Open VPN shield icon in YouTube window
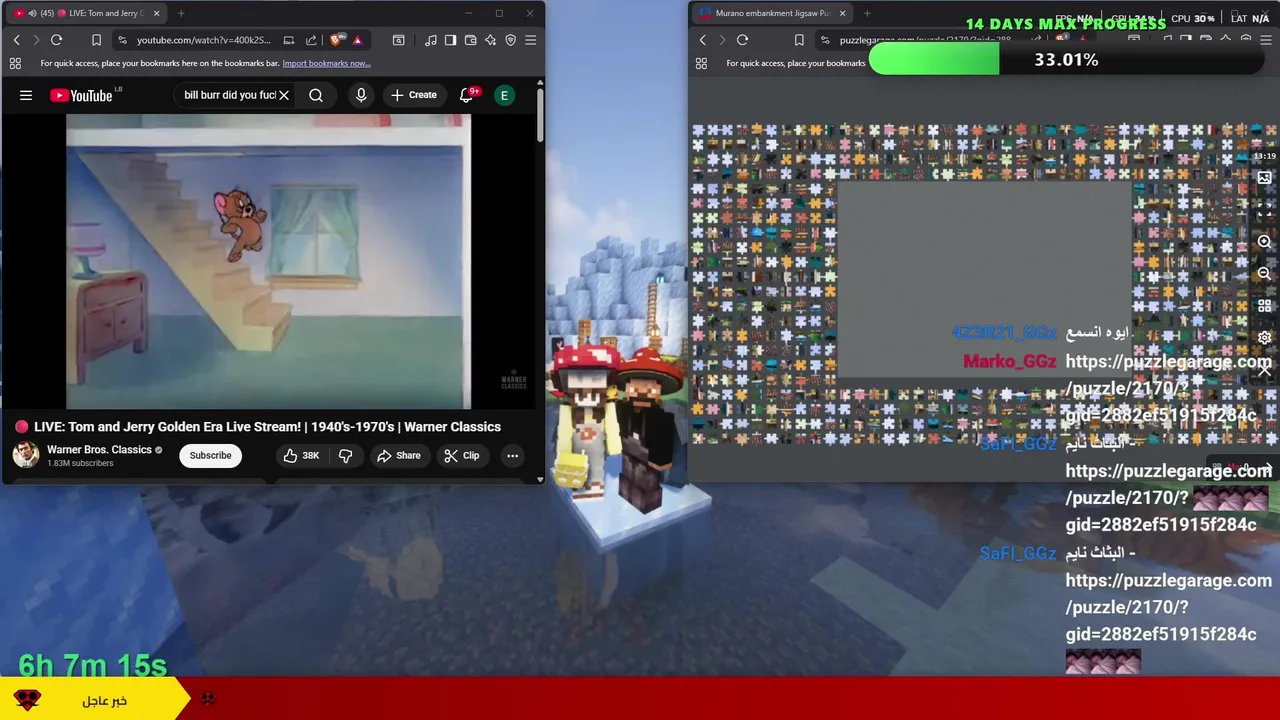 [x=510, y=40]
